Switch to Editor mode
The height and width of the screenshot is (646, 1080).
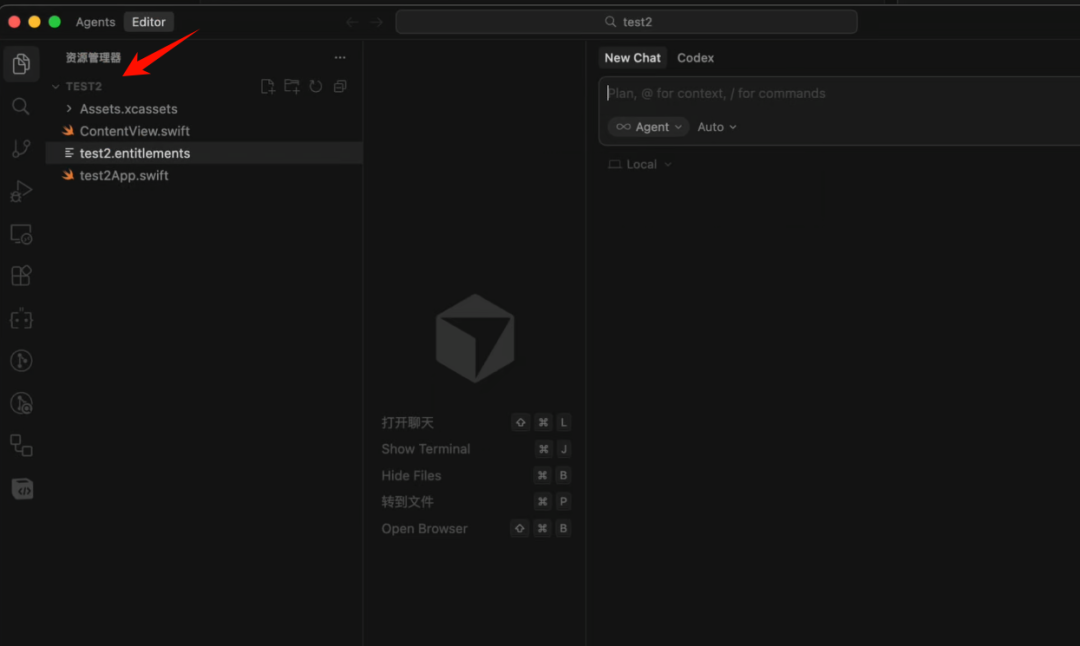click(x=149, y=22)
